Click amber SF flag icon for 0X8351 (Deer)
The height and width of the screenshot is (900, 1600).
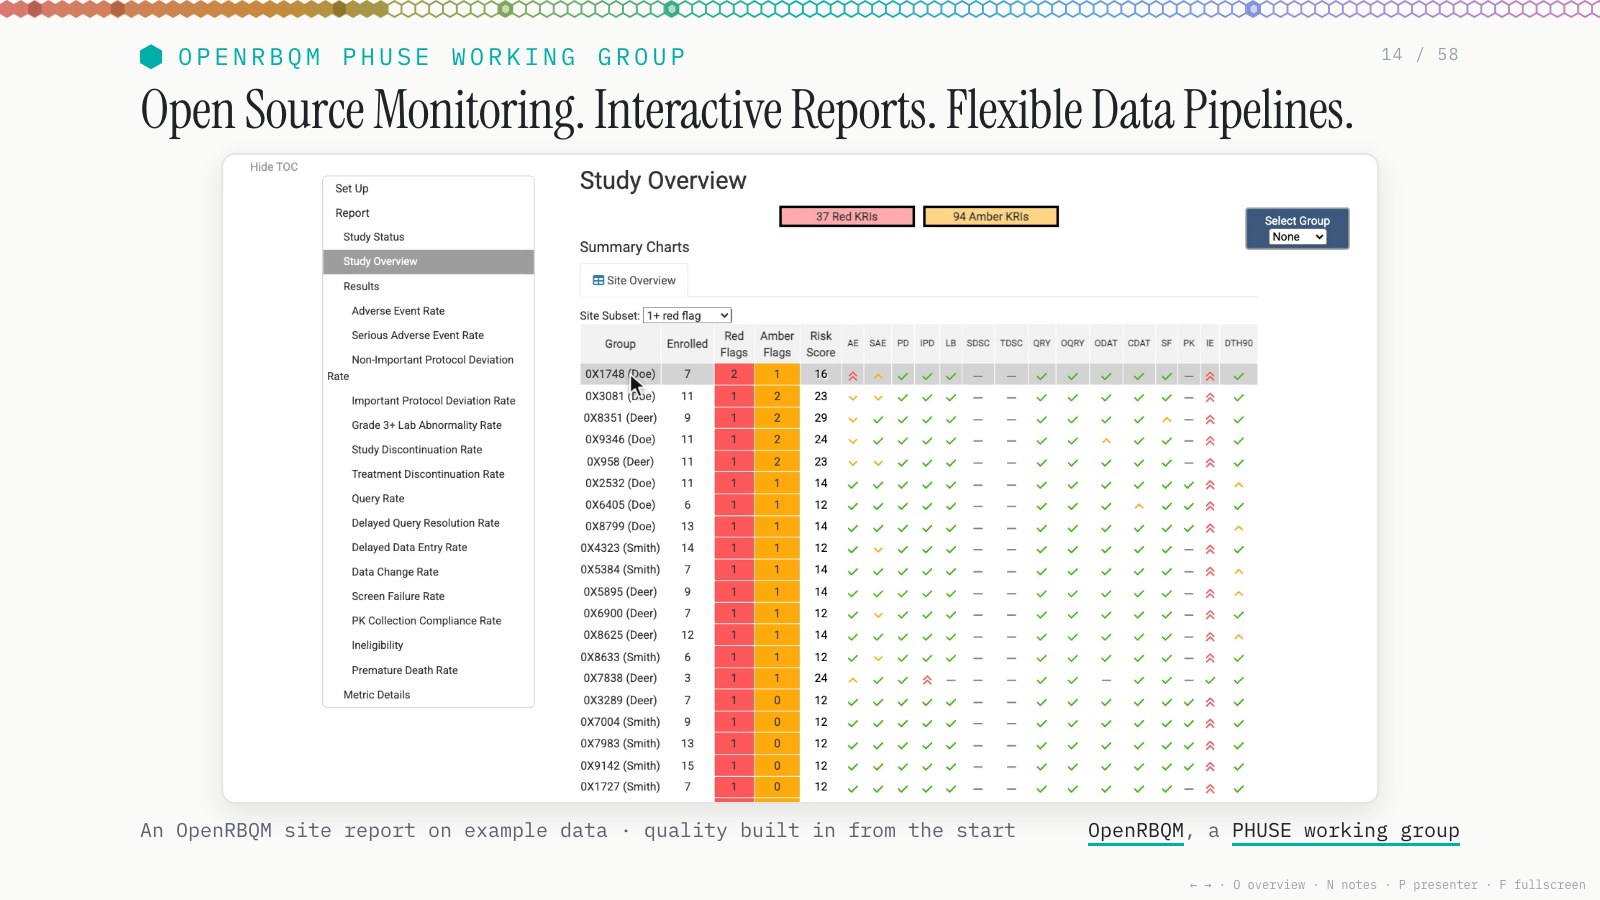coord(1166,419)
